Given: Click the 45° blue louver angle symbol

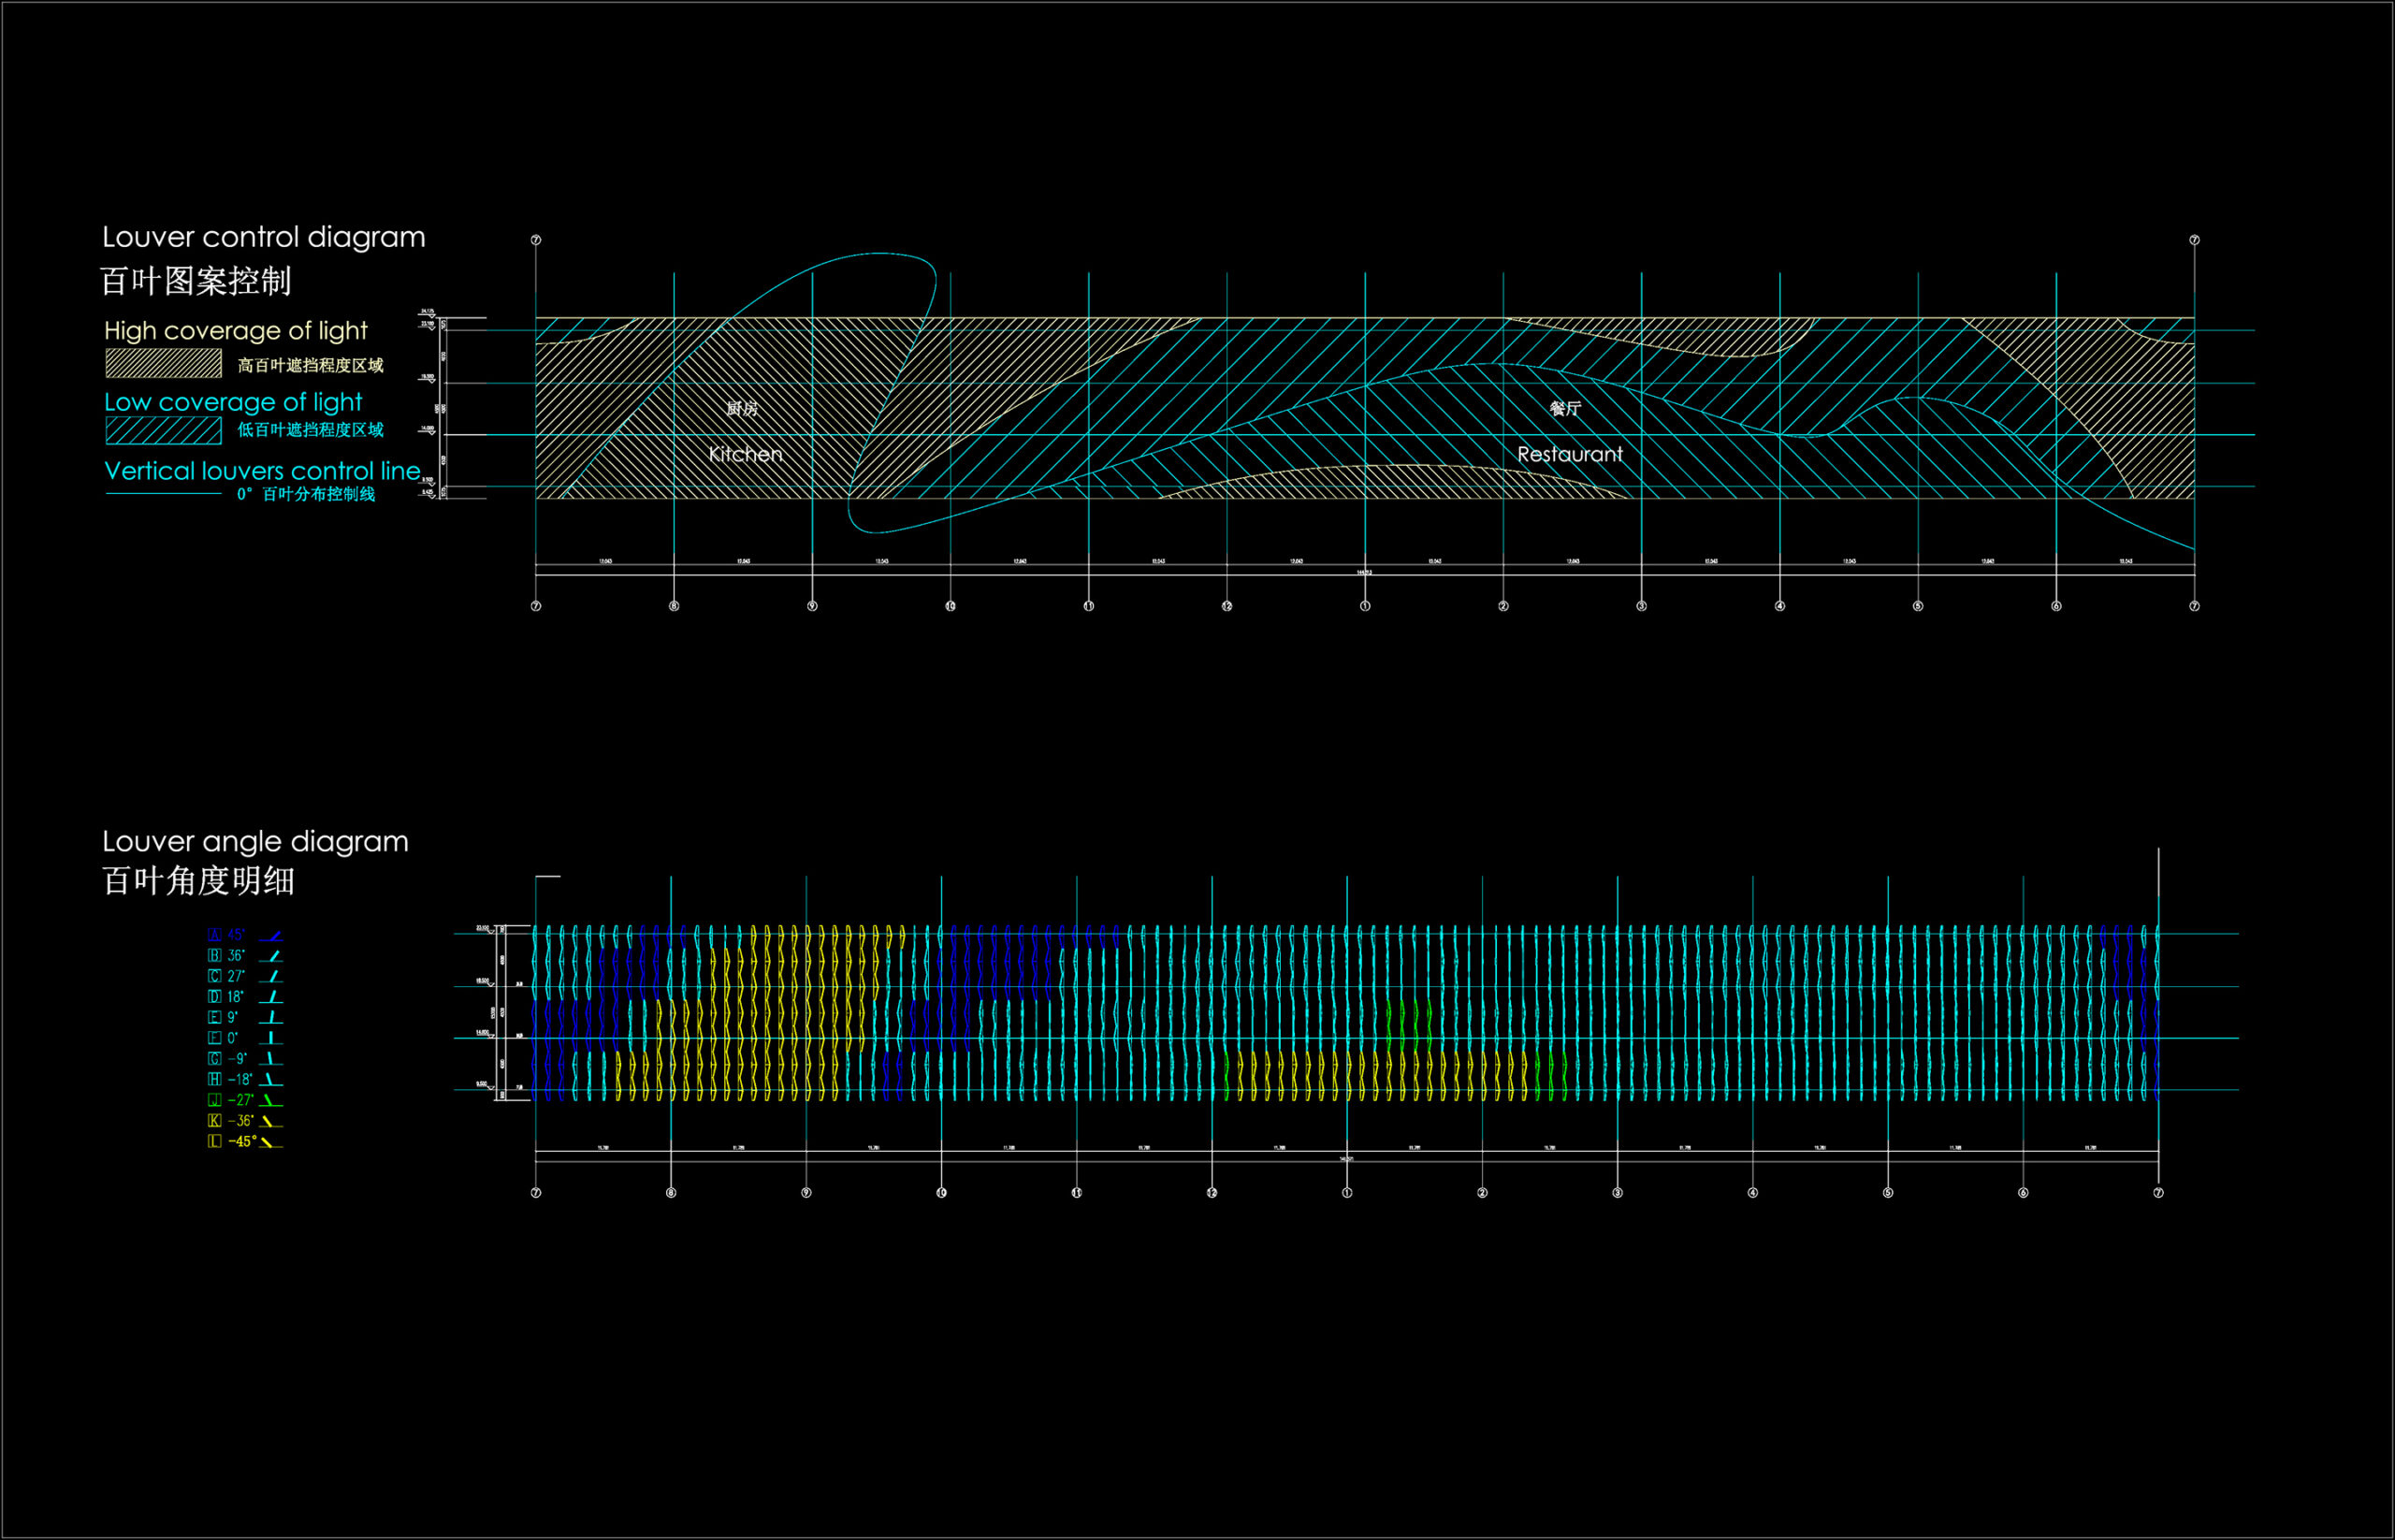Looking at the screenshot, I should click(271, 936).
